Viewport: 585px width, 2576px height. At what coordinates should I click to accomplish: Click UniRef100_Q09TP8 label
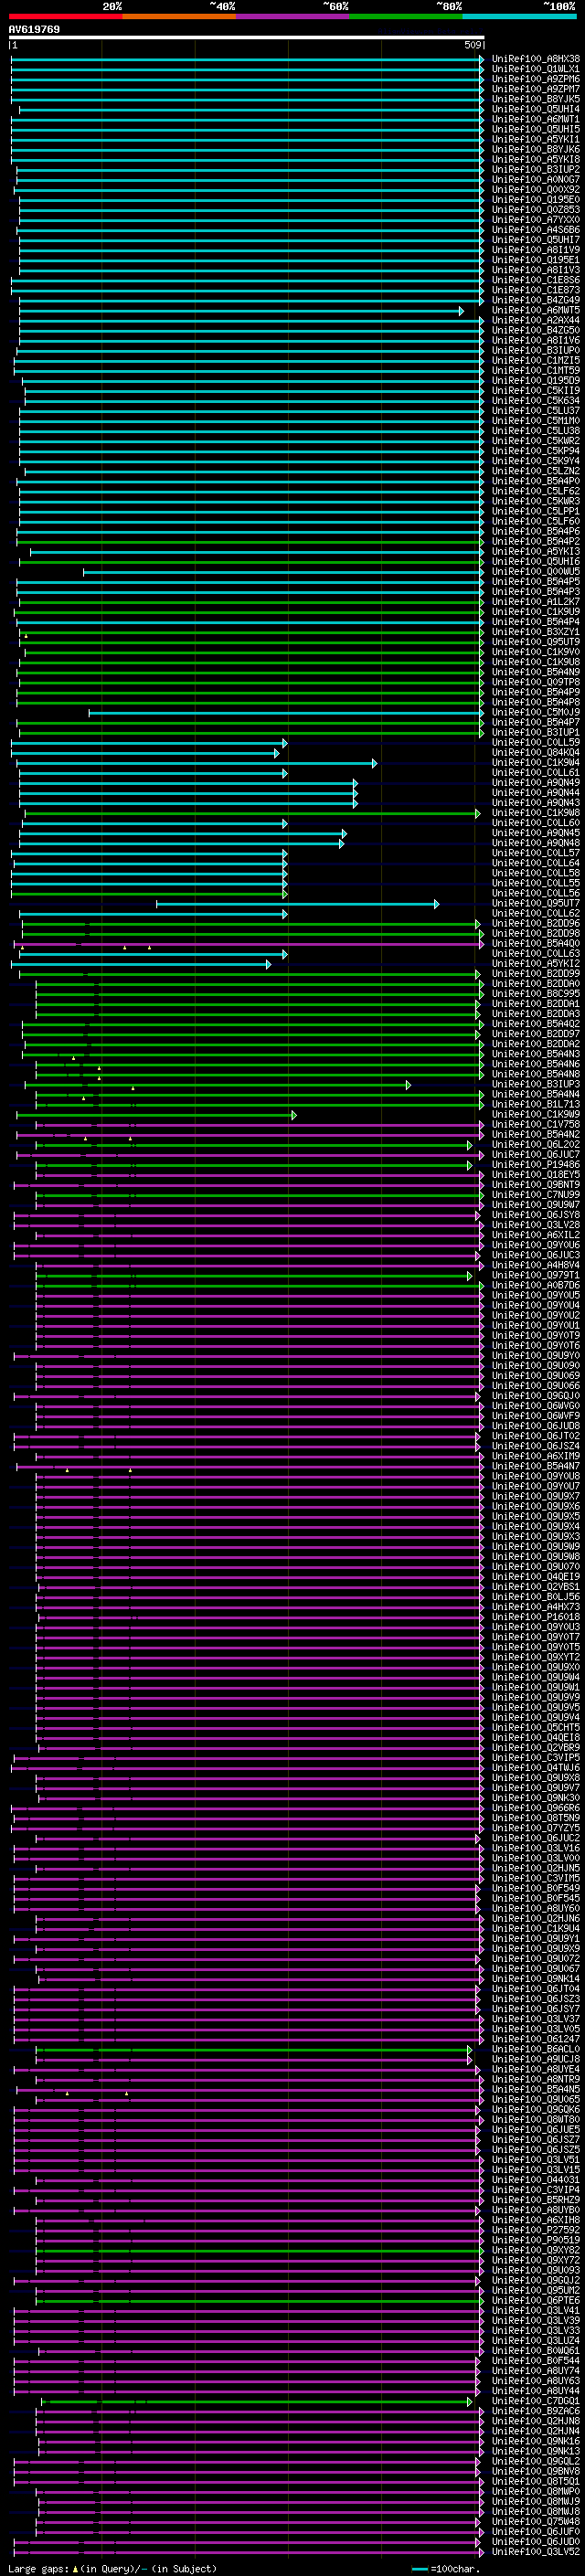[x=536, y=682]
